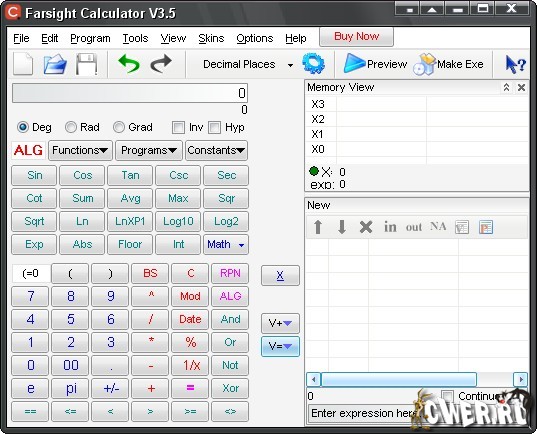
Task: Activate the context help pointer icon
Action: (515, 64)
